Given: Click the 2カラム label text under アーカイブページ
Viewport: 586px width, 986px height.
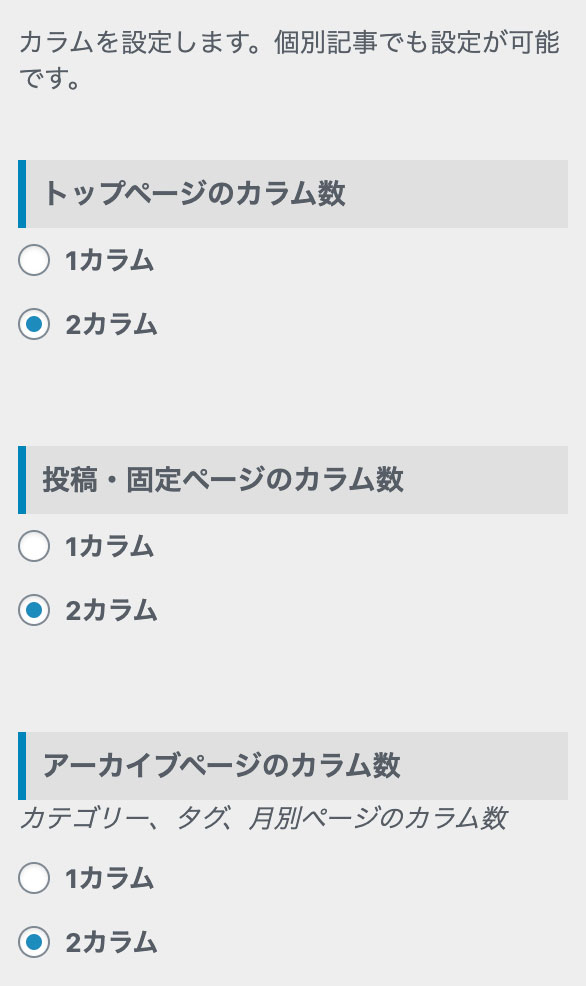Looking at the screenshot, I should [x=111, y=943].
